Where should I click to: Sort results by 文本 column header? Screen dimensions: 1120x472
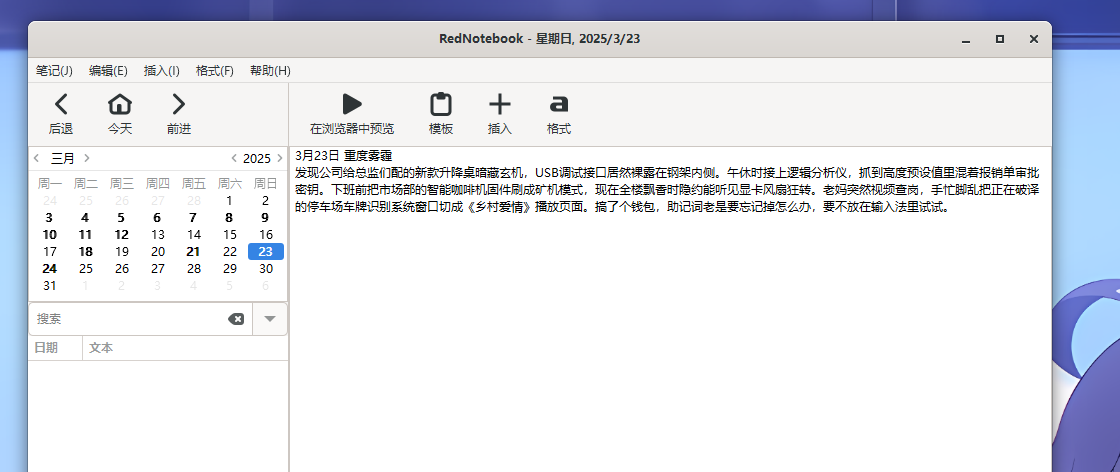click(186, 348)
